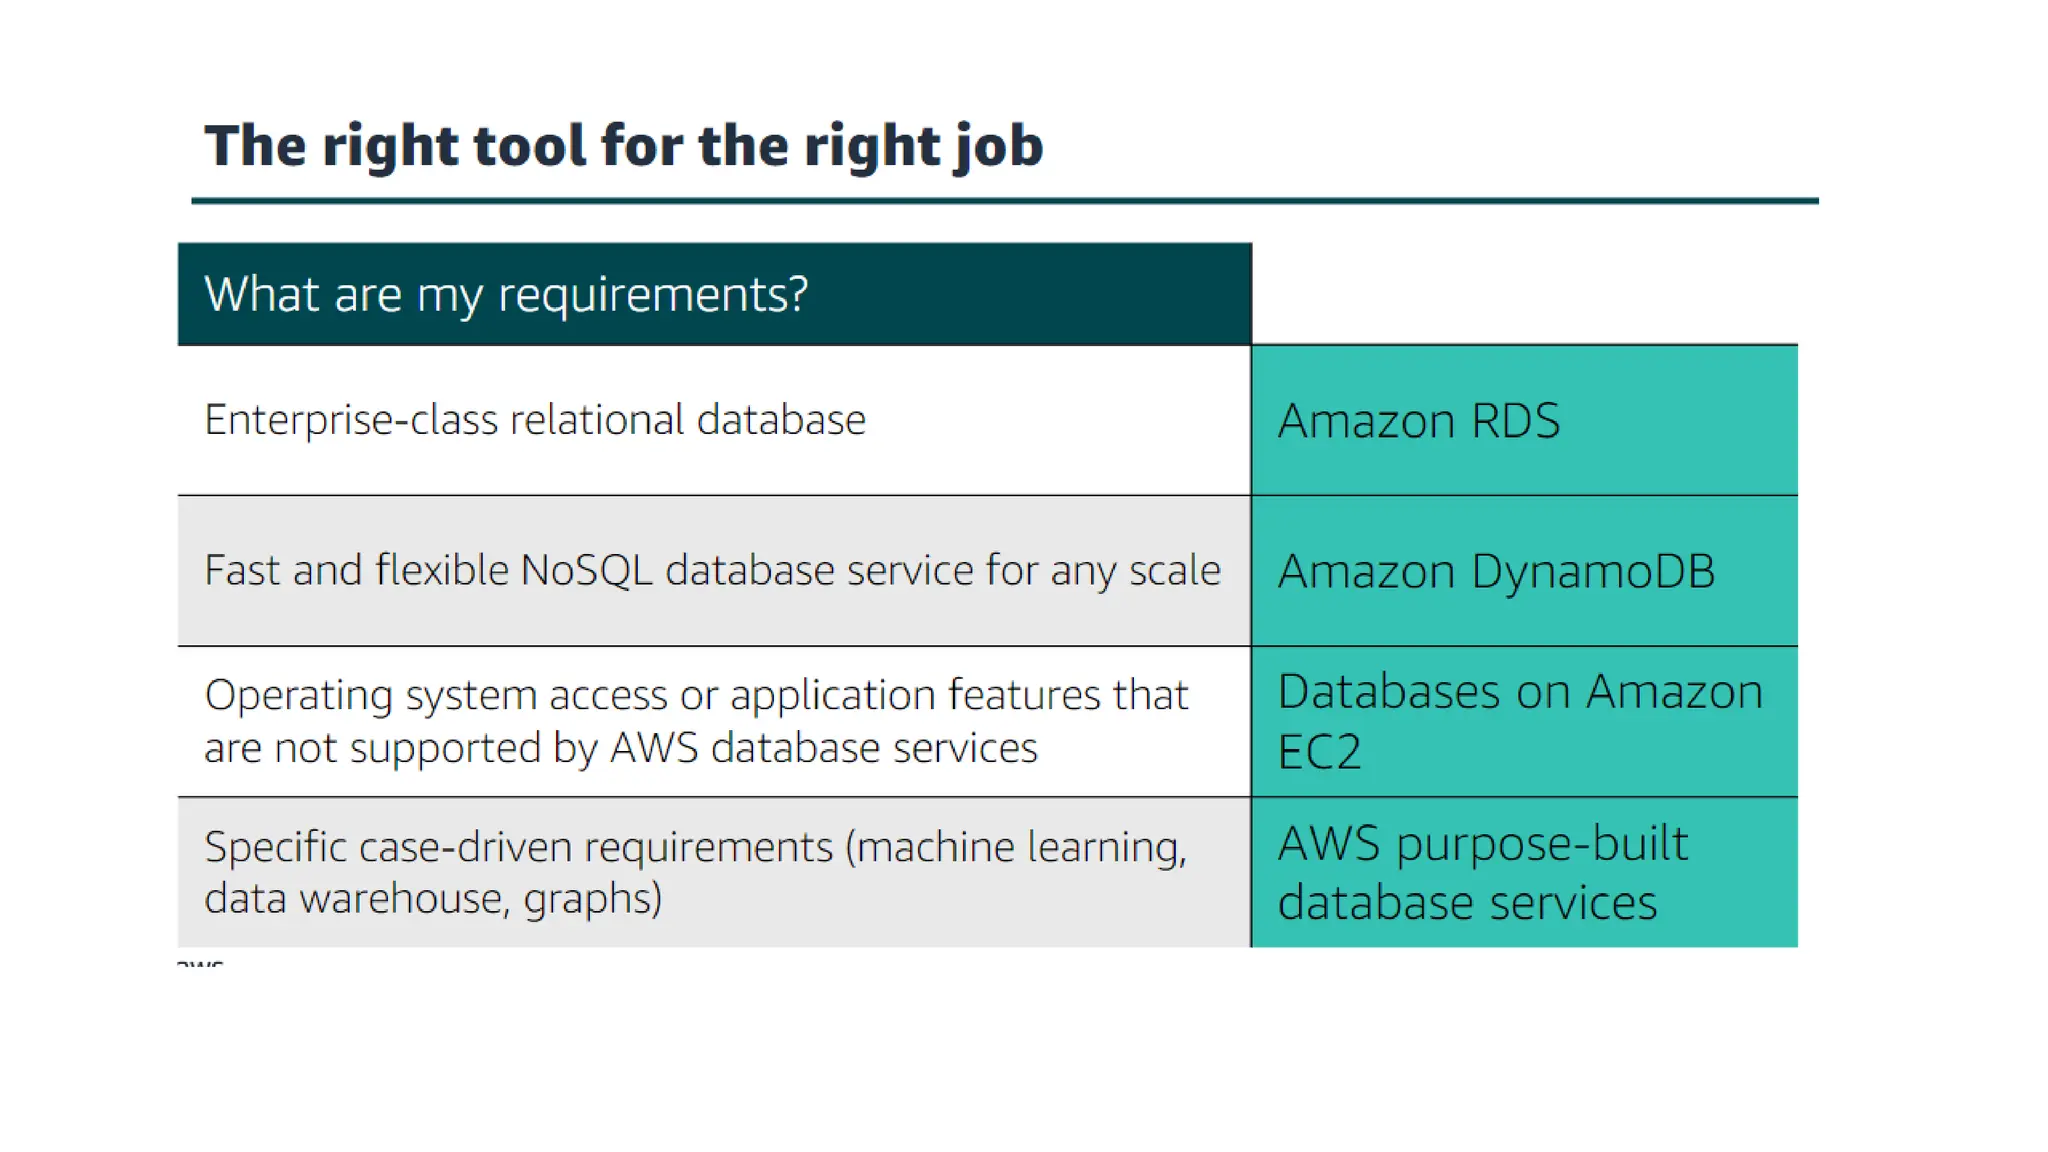2048x1152 pixels.
Task: Click the "Fast and flexible NoSQL database" row
Action: pyautogui.click(x=712, y=571)
